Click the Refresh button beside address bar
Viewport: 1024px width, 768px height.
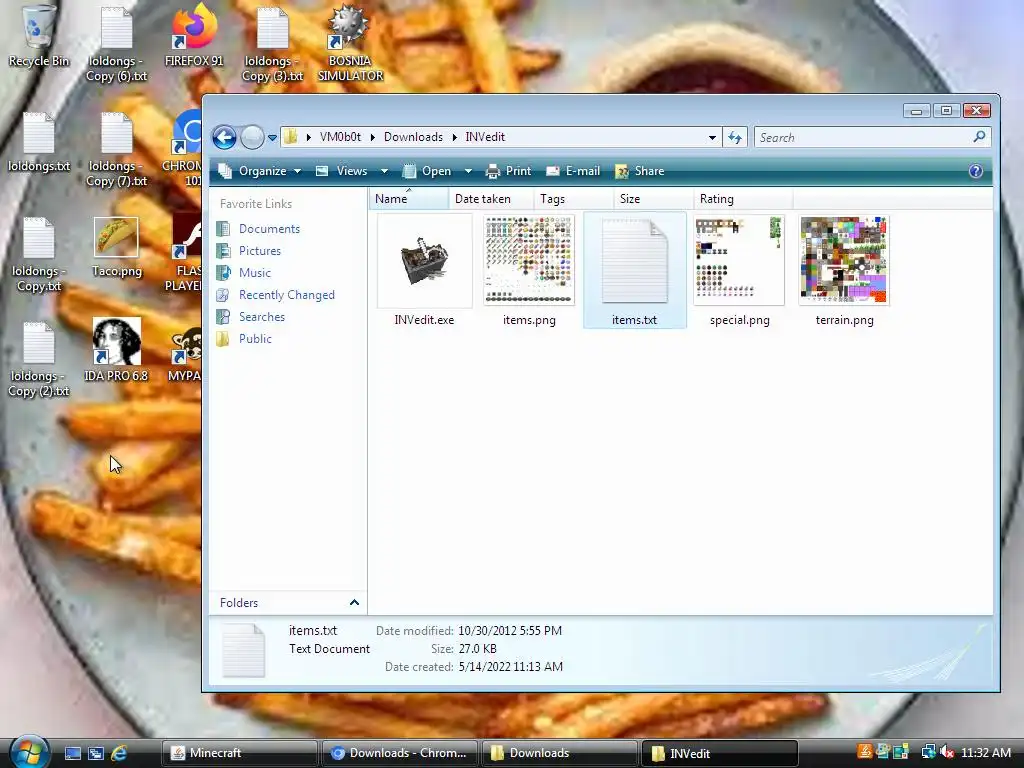coord(735,137)
